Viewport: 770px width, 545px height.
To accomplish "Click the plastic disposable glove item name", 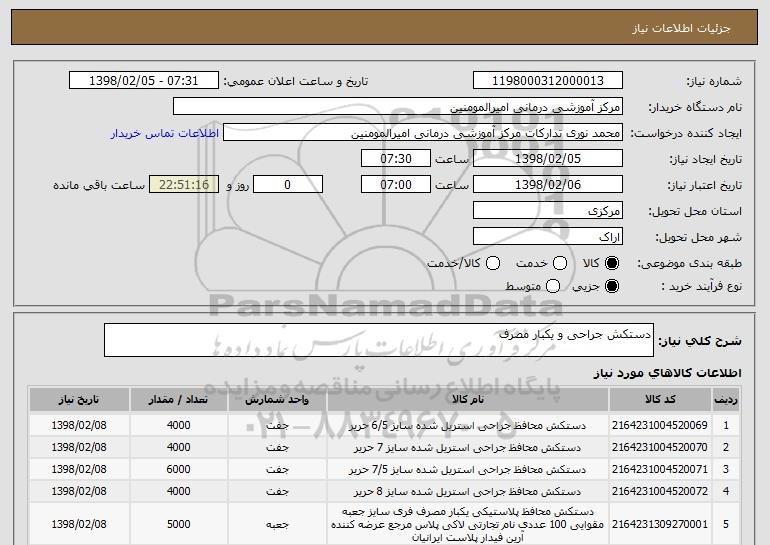I will pyautogui.click(x=467, y=524).
